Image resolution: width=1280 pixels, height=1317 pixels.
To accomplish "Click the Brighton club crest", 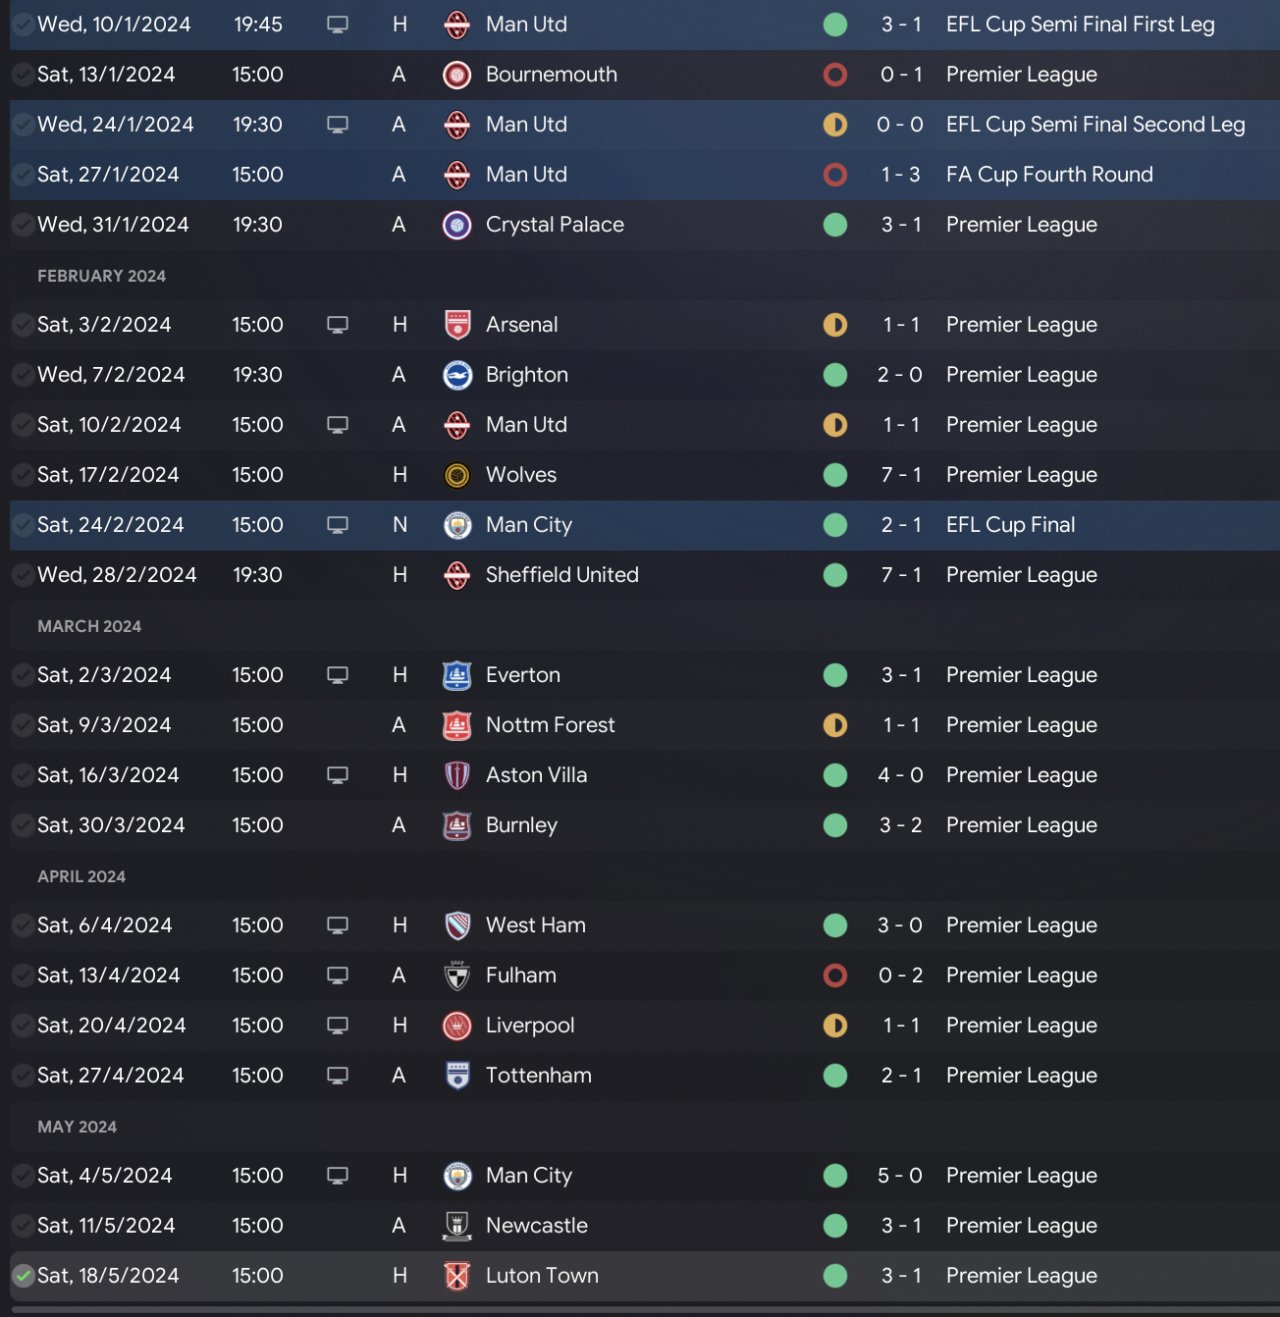I will [457, 375].
